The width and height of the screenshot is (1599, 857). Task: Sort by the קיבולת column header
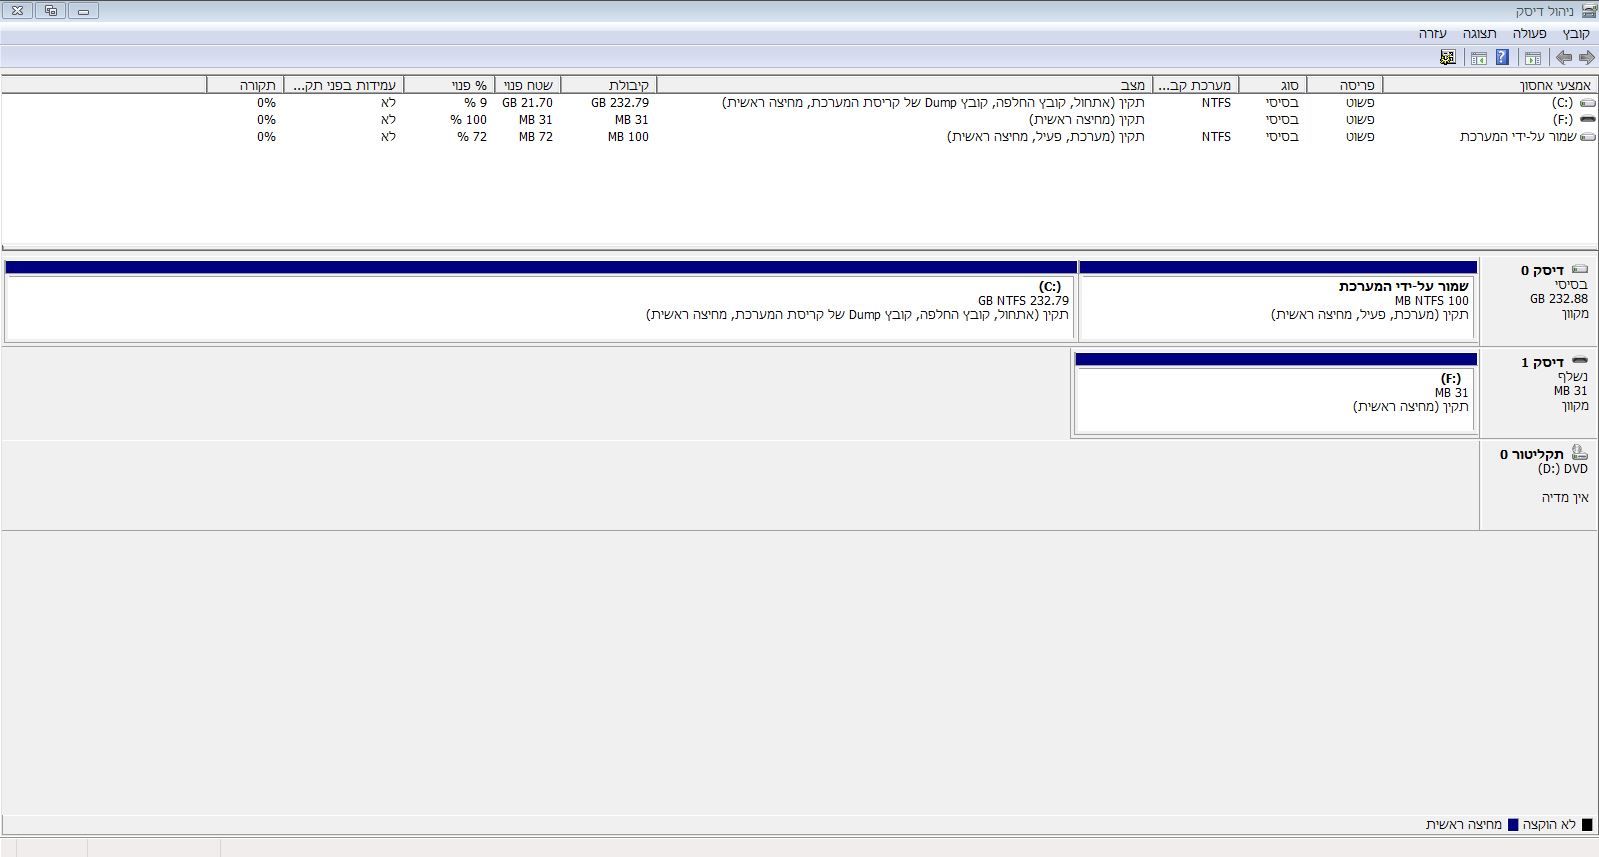click(609, 85)
